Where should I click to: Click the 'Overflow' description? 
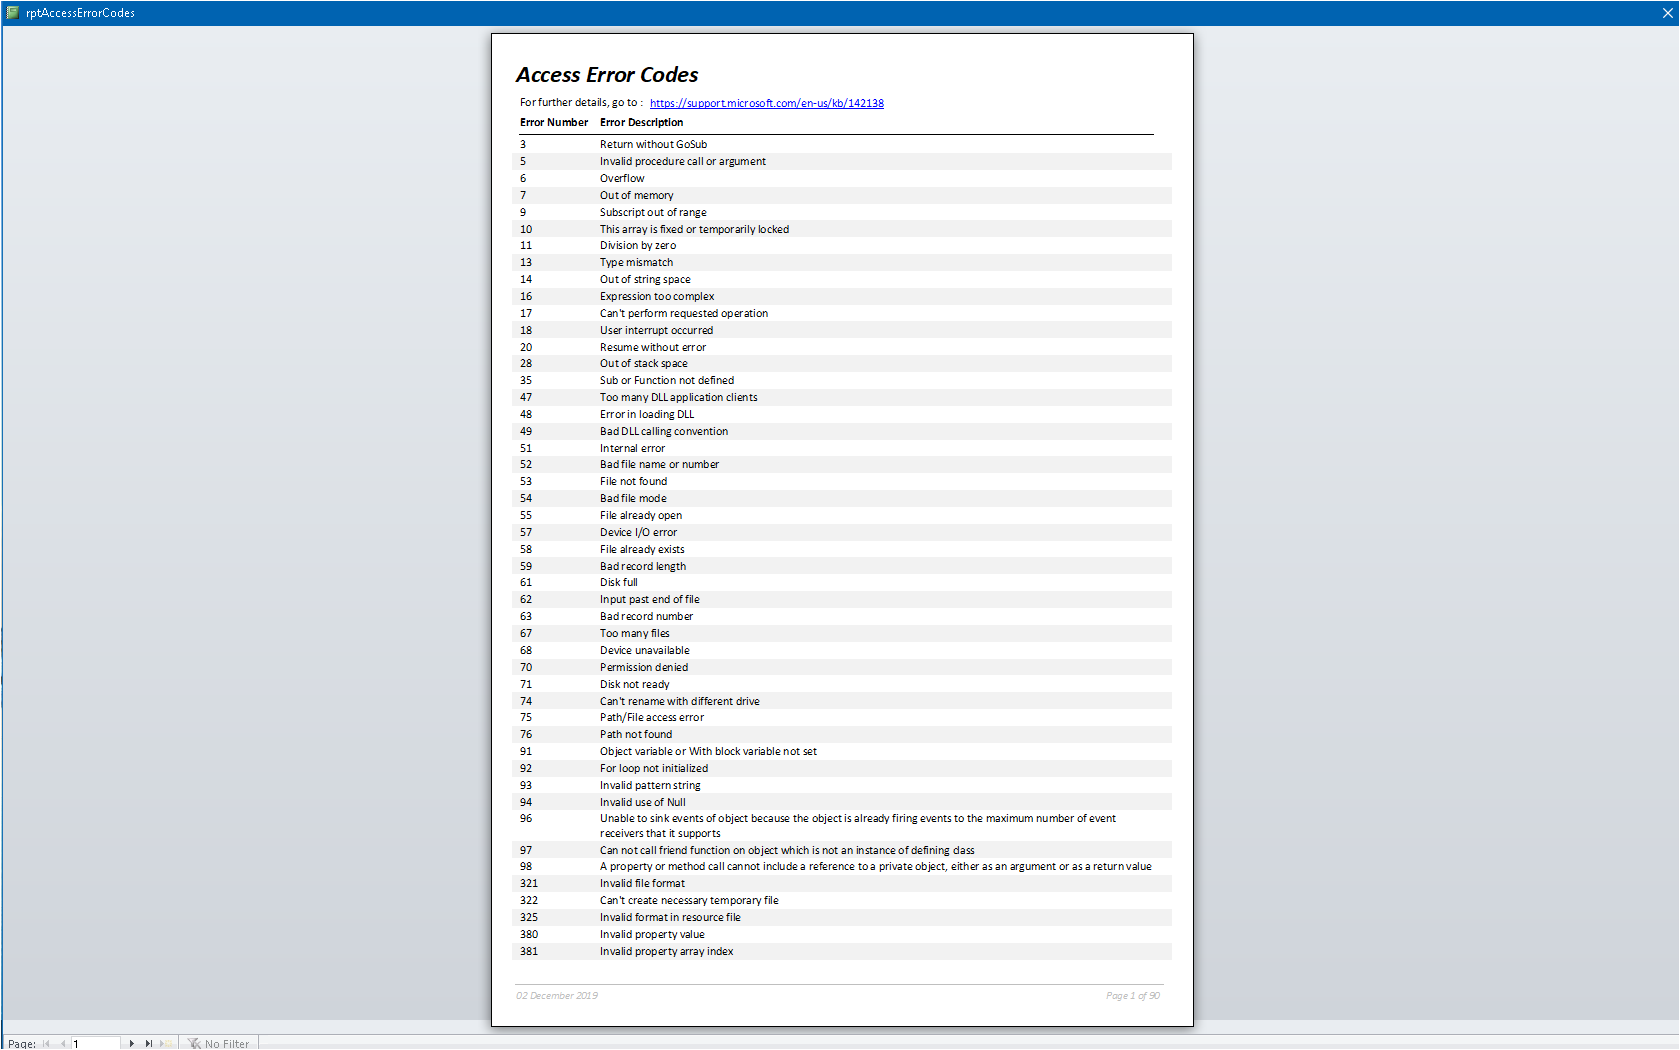click(622, 179)
